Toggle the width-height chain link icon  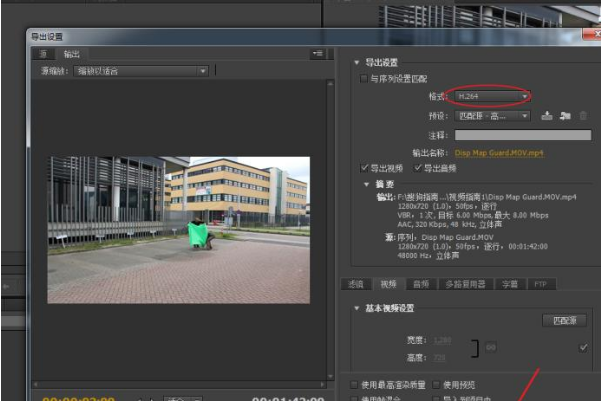coord(491,347)
